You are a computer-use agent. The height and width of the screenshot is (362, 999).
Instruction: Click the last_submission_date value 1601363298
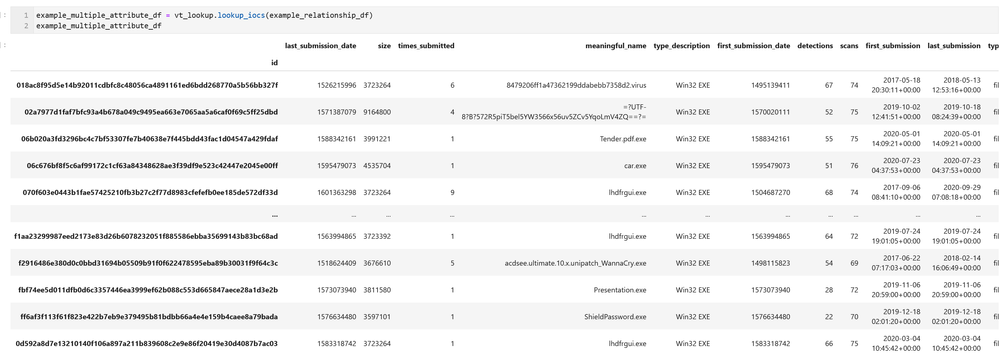[x=337, y=192]
